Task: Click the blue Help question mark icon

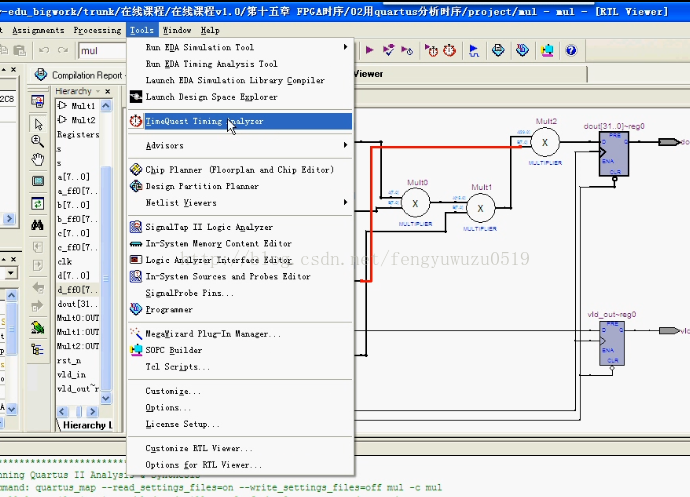Action: coord(571,51)
